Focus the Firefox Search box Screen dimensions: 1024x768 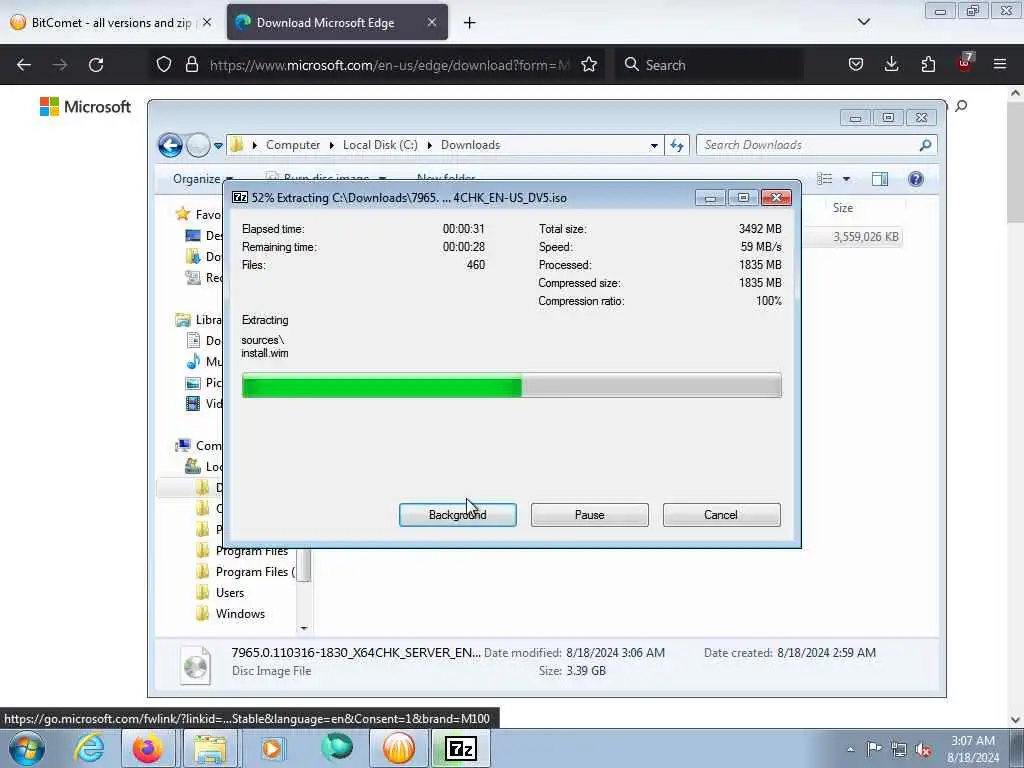pos(710,65)
